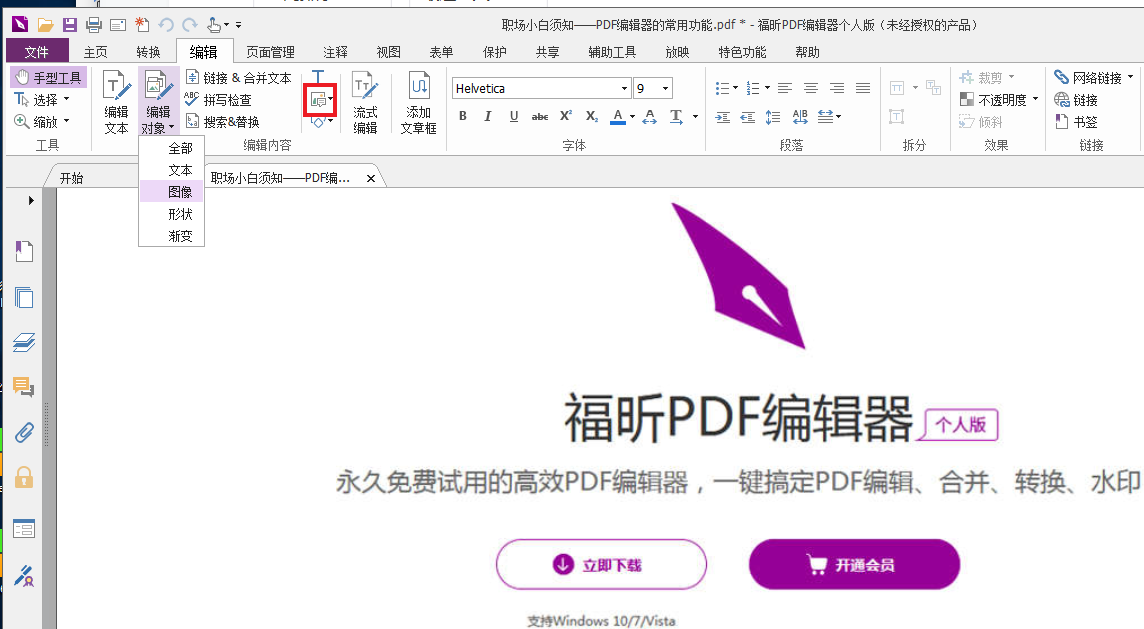Click the character scale A icon with arrows
Image resolution: width=1144 pixels, height=629 pixels.
[x=650, y=116]
